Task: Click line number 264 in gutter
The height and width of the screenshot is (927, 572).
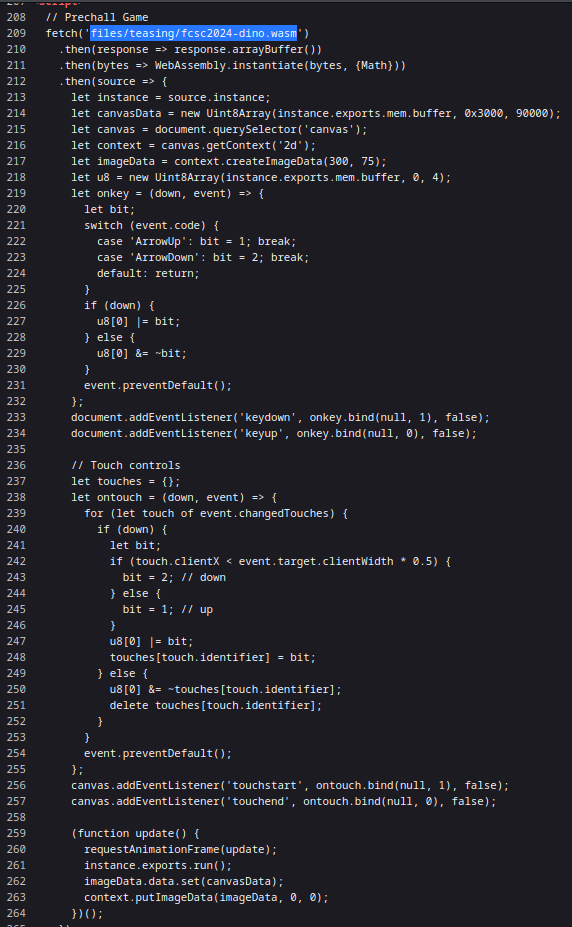Action: (x=17, y=913)
